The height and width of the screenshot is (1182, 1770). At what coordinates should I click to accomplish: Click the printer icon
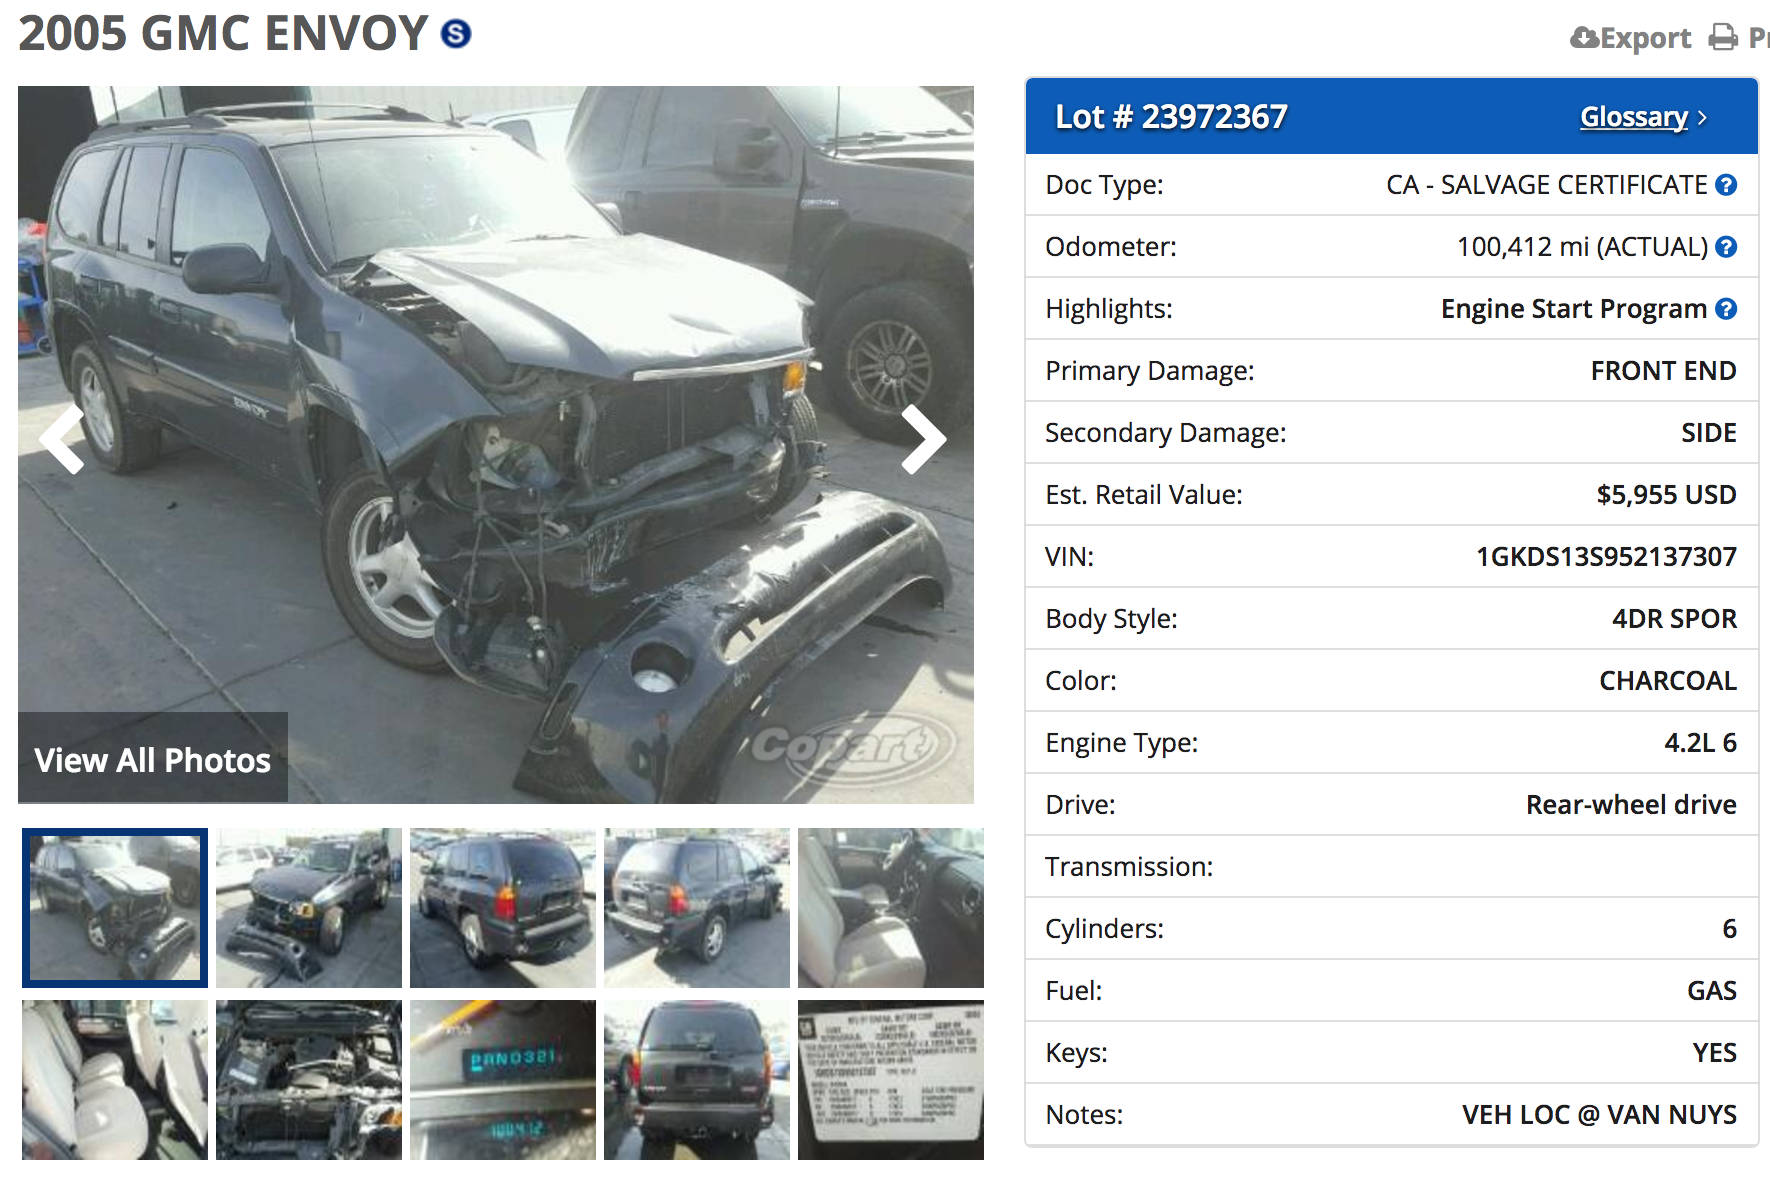click(x=1723, y=38)
